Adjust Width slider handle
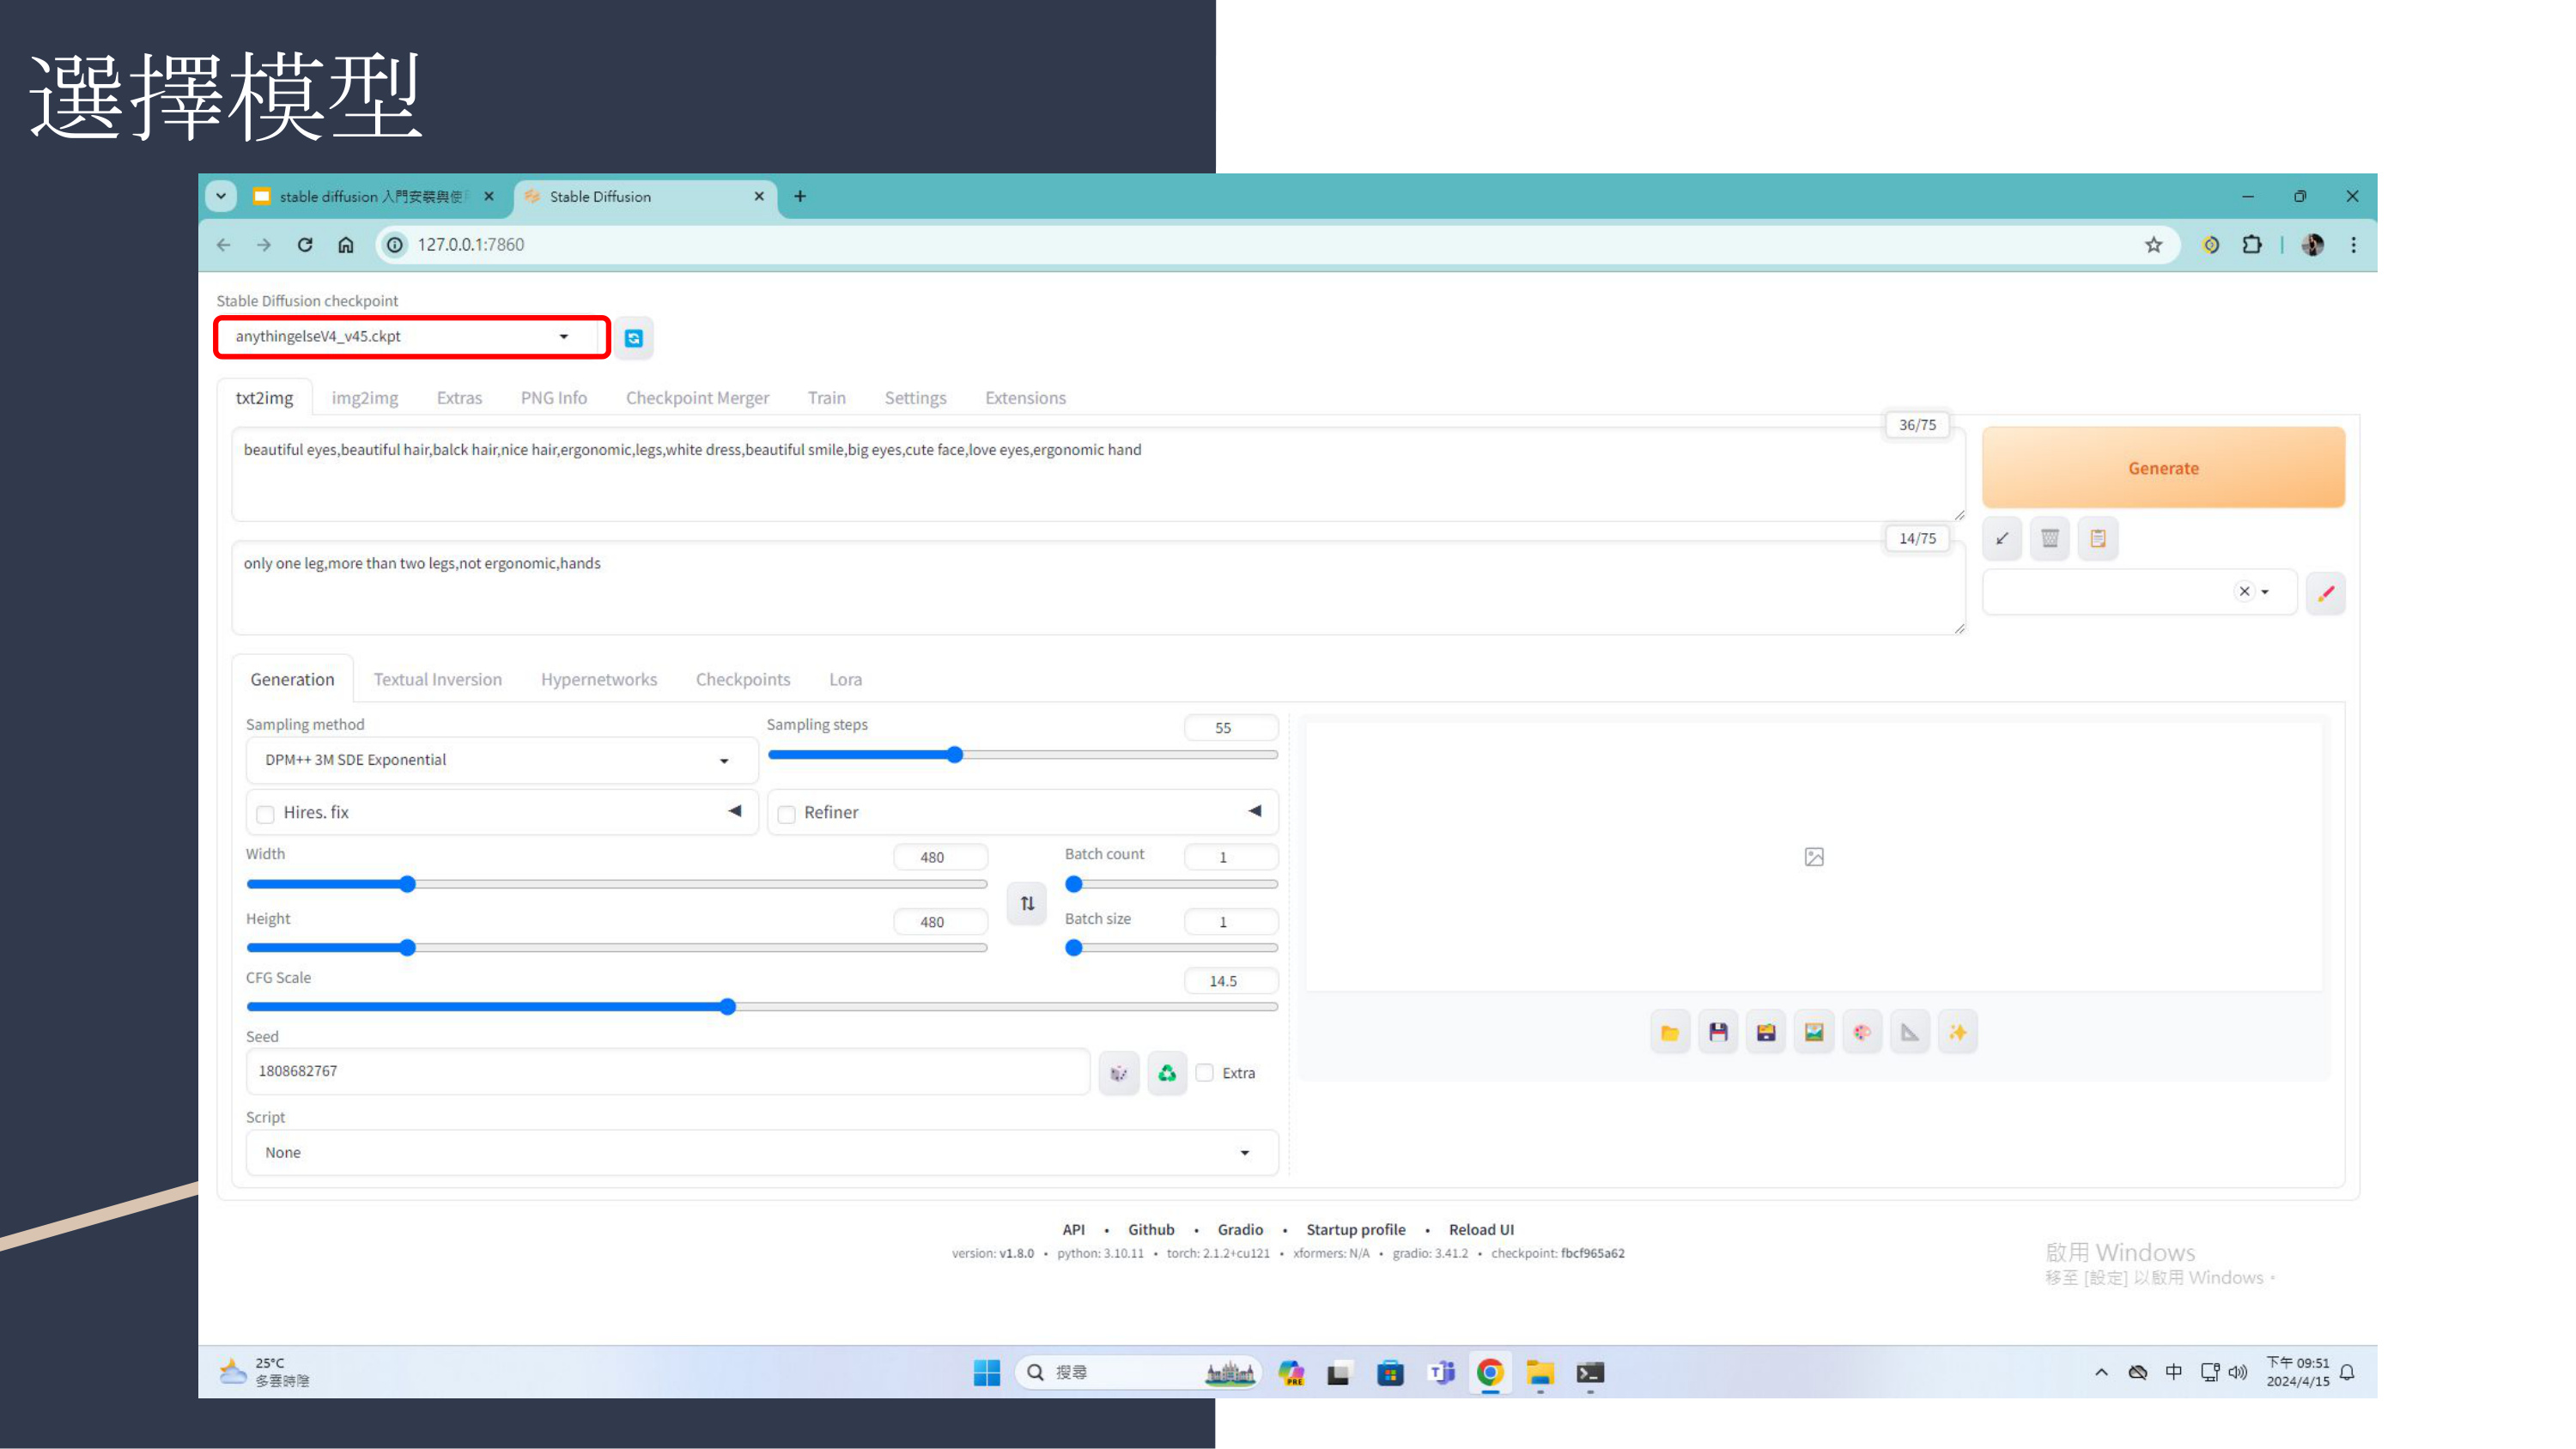The width and height of the screenshot is (2576, 1449). coord(407,884)
